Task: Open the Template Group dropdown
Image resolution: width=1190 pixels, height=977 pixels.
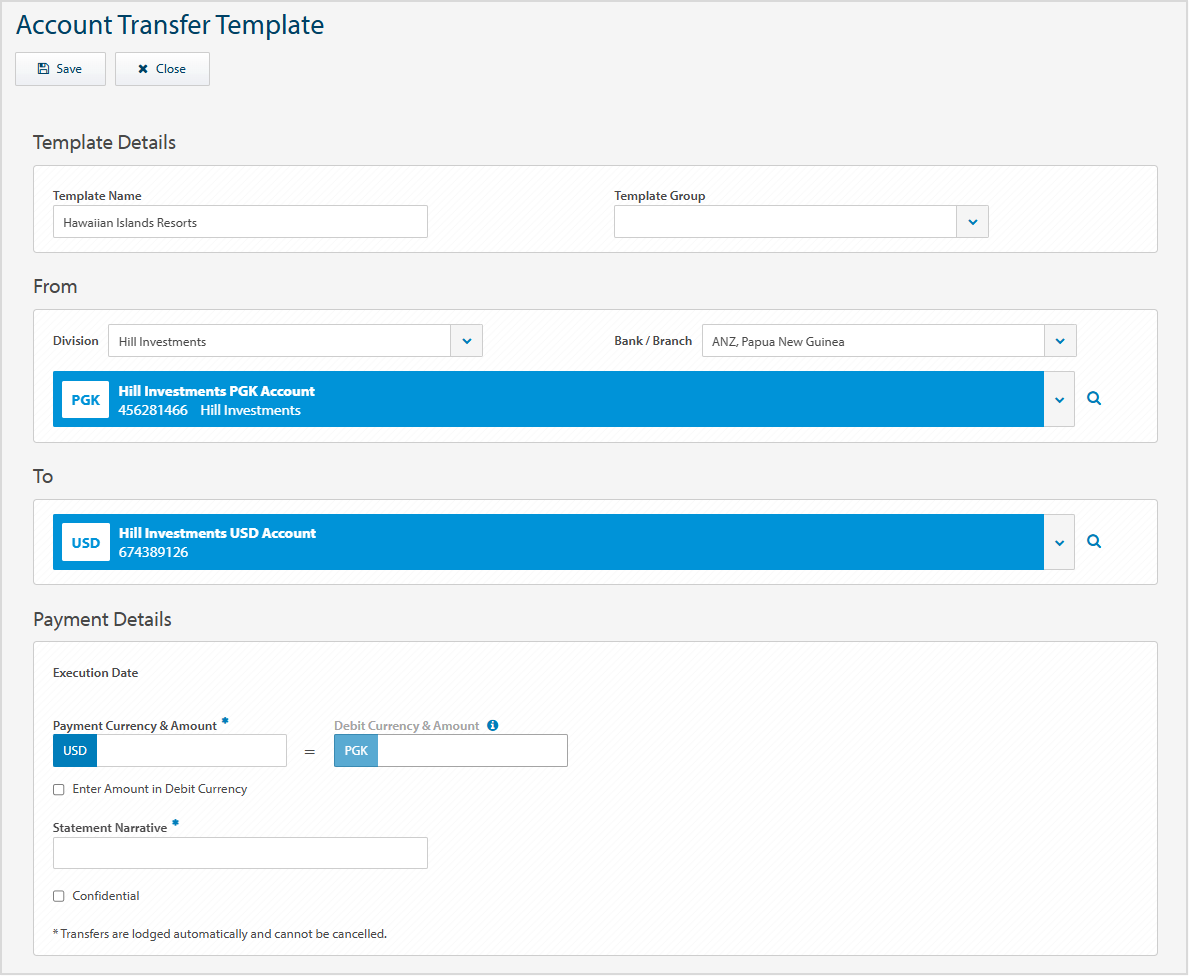Action: tap(972, 221)
